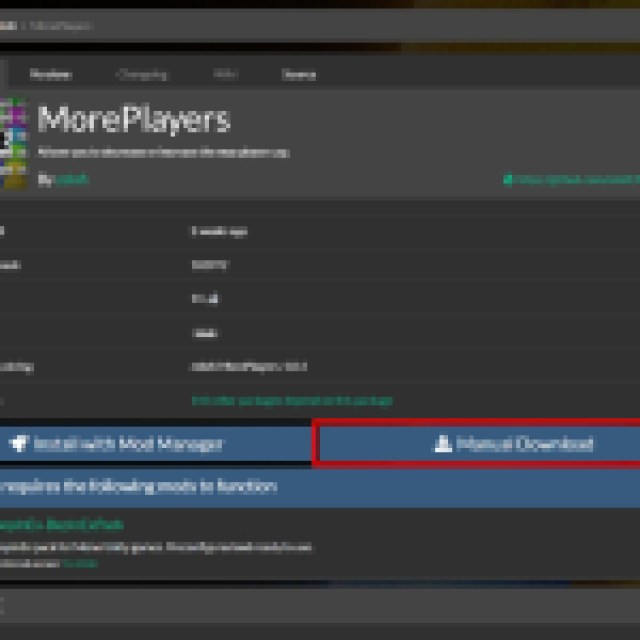Click the Manual Download button
Viewport: 640px width, 640px height.
(478, 444)
